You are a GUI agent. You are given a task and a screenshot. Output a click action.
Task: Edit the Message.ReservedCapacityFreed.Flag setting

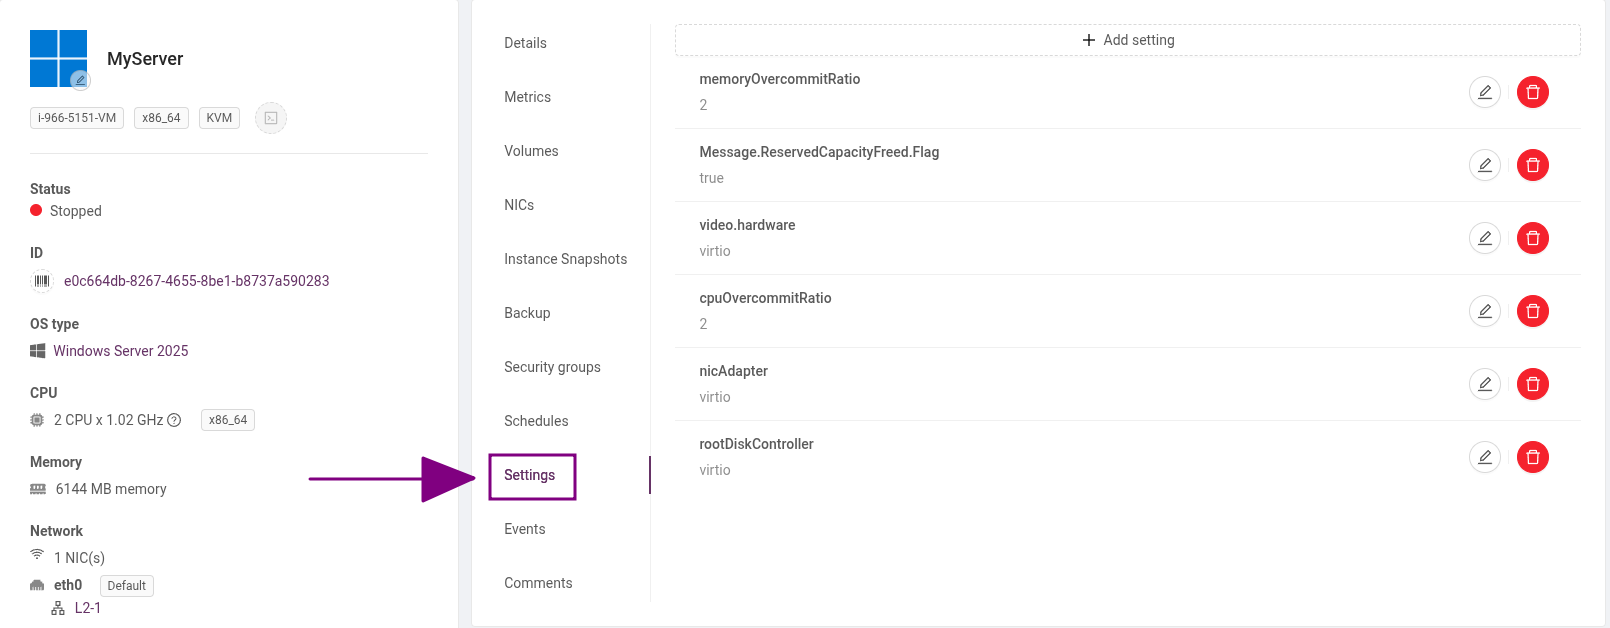coord(1485,165)
